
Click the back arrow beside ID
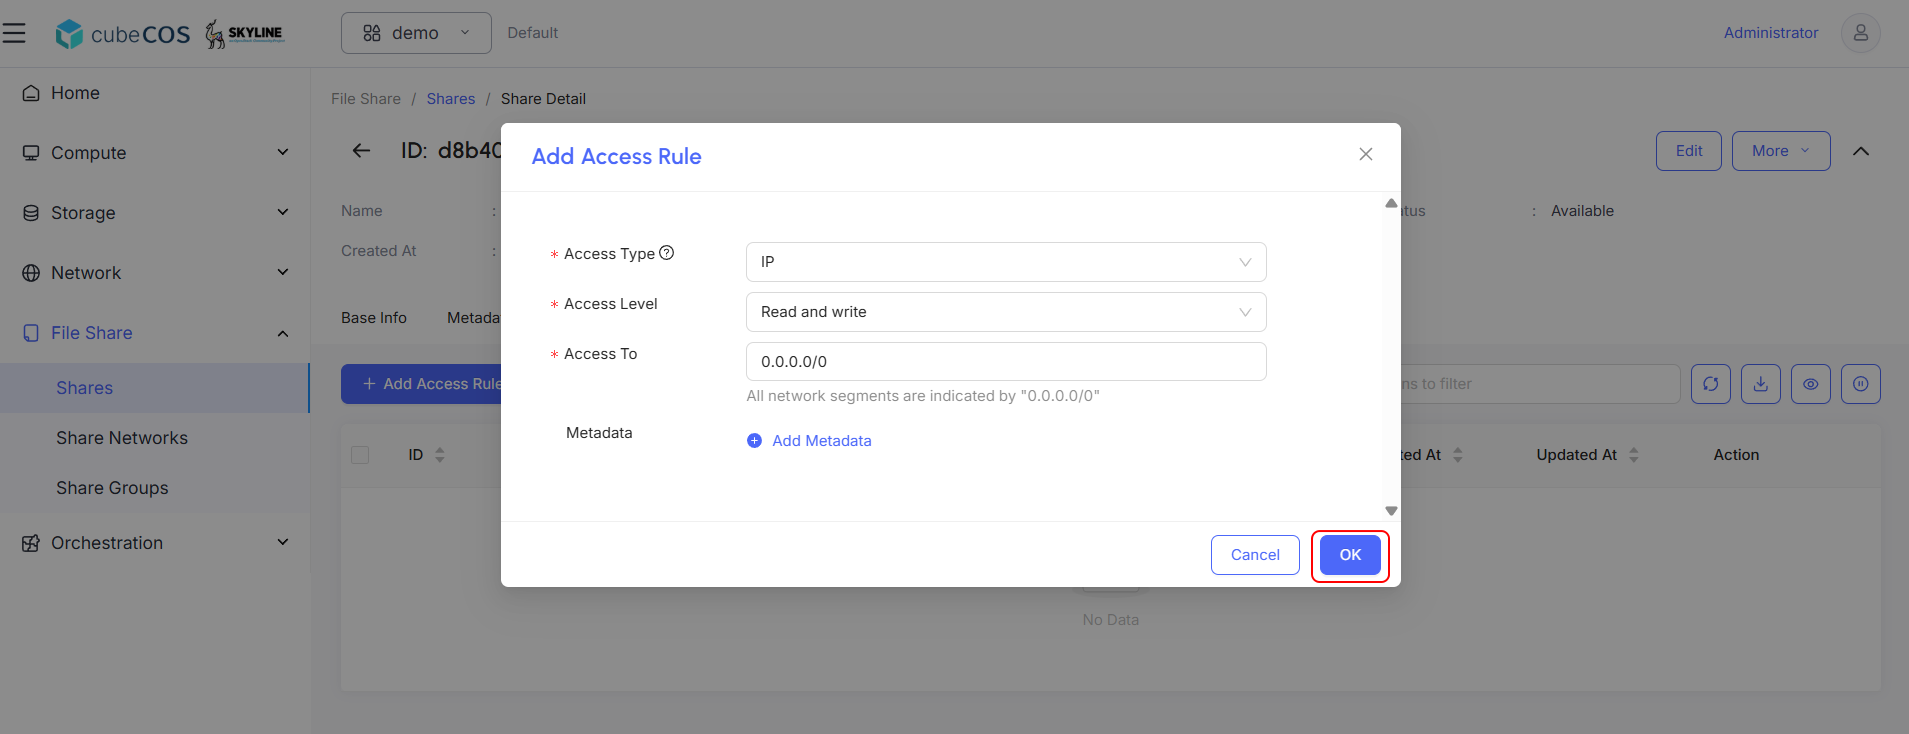(361, 151)
